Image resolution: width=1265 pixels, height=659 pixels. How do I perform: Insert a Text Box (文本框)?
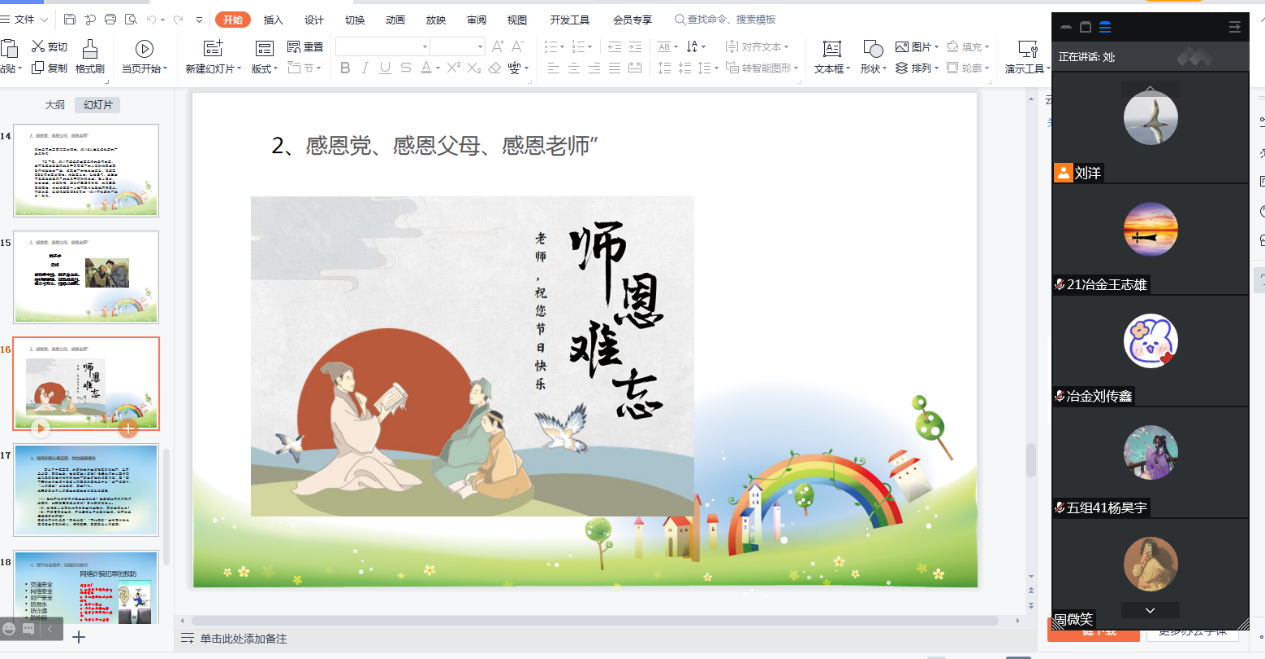click(831, 57)
